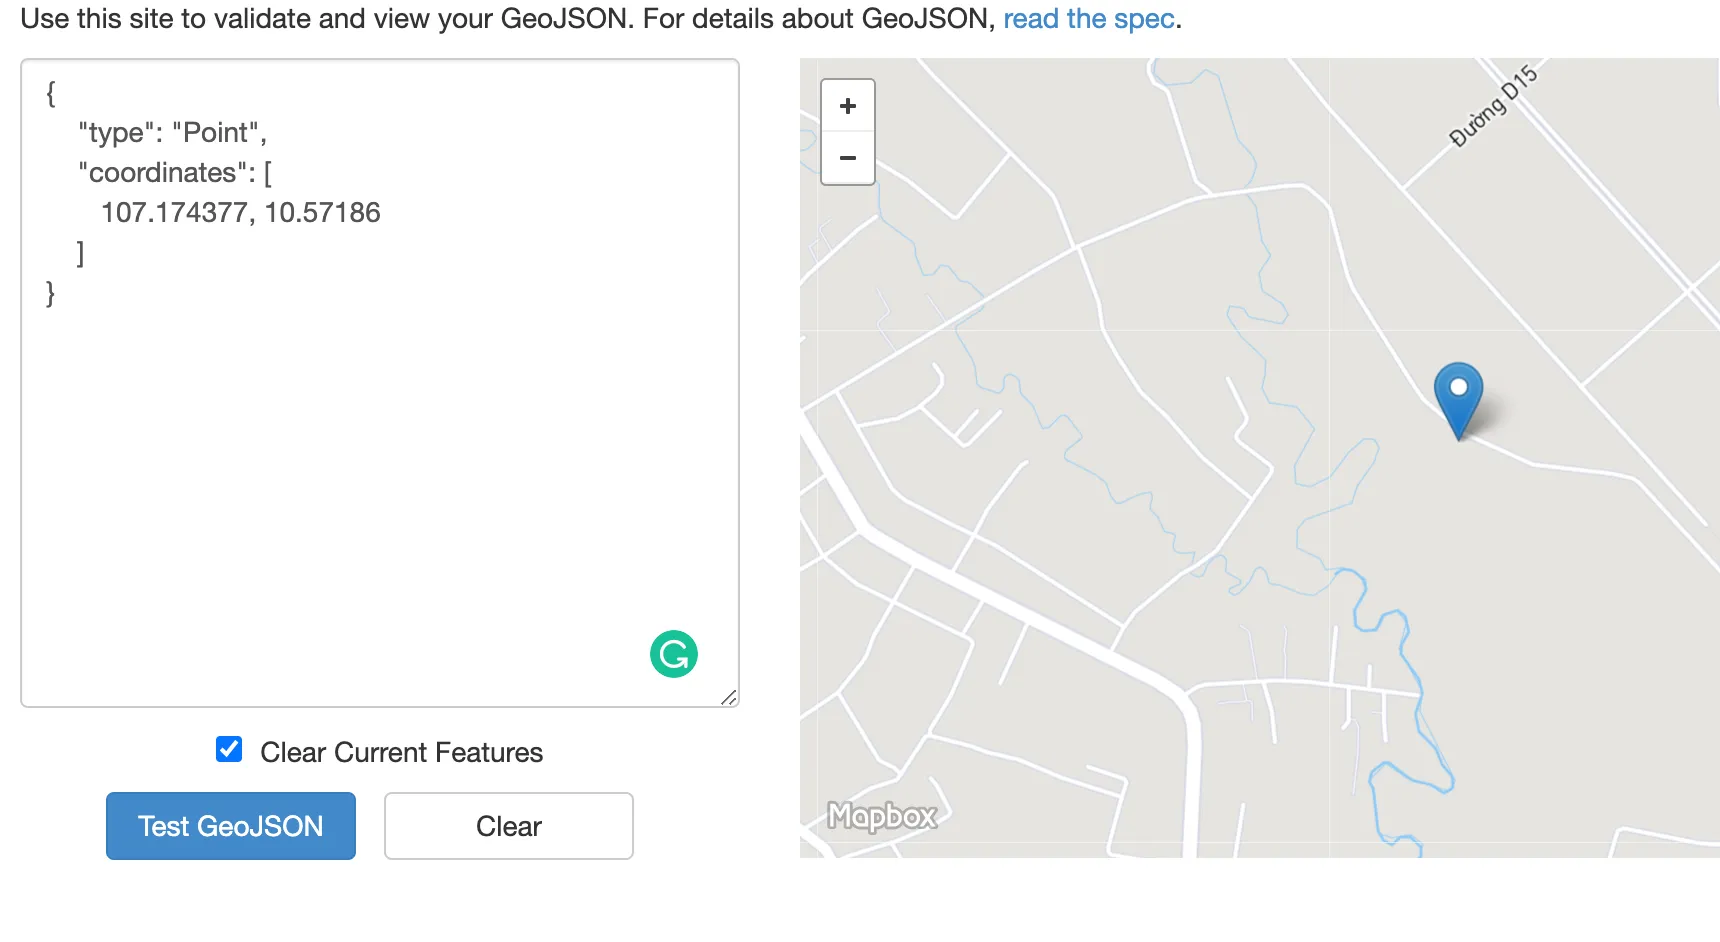Zoom out using the map minus icon

coord(847,158)
